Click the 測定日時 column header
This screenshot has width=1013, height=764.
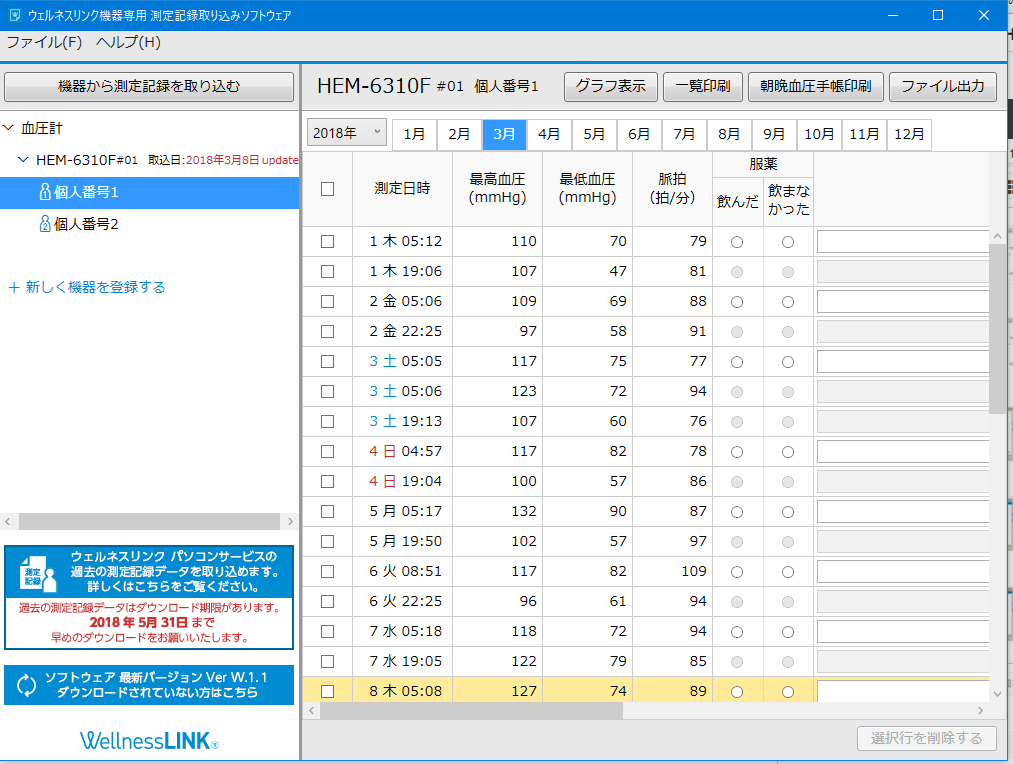coord(402,189)
